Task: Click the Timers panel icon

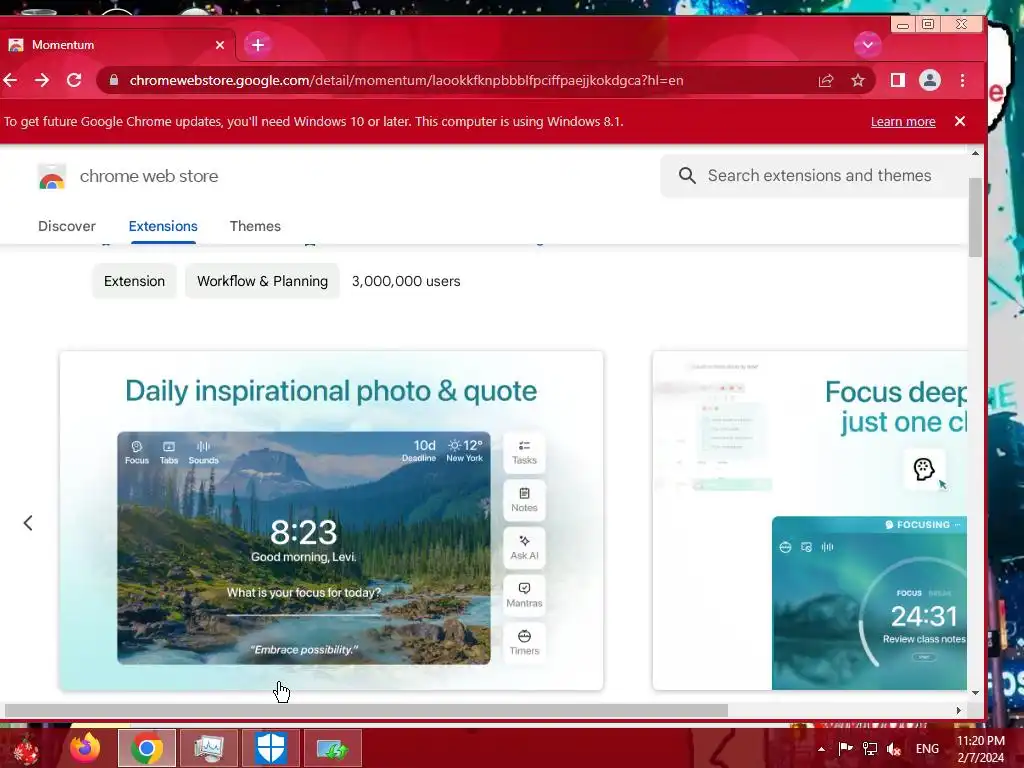Action: point(524,643)
